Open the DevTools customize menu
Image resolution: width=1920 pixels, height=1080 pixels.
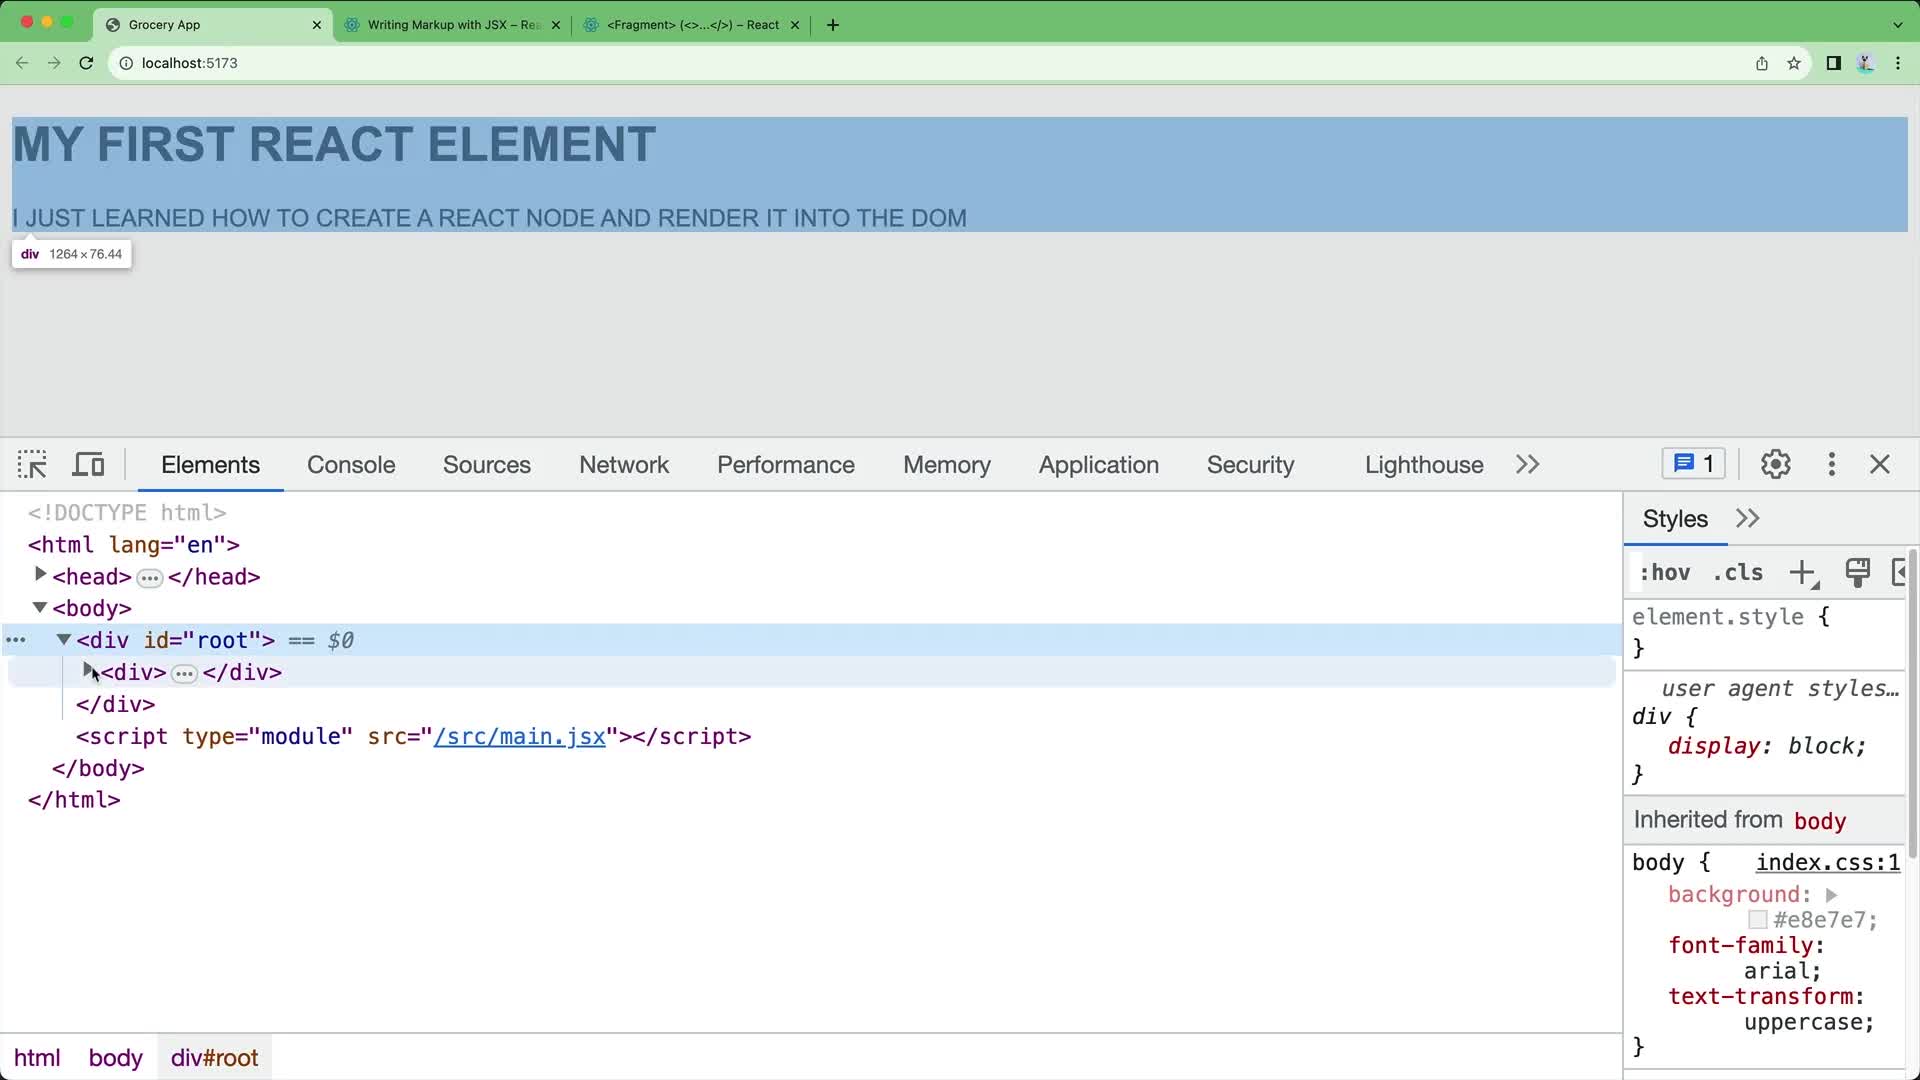1831,464
